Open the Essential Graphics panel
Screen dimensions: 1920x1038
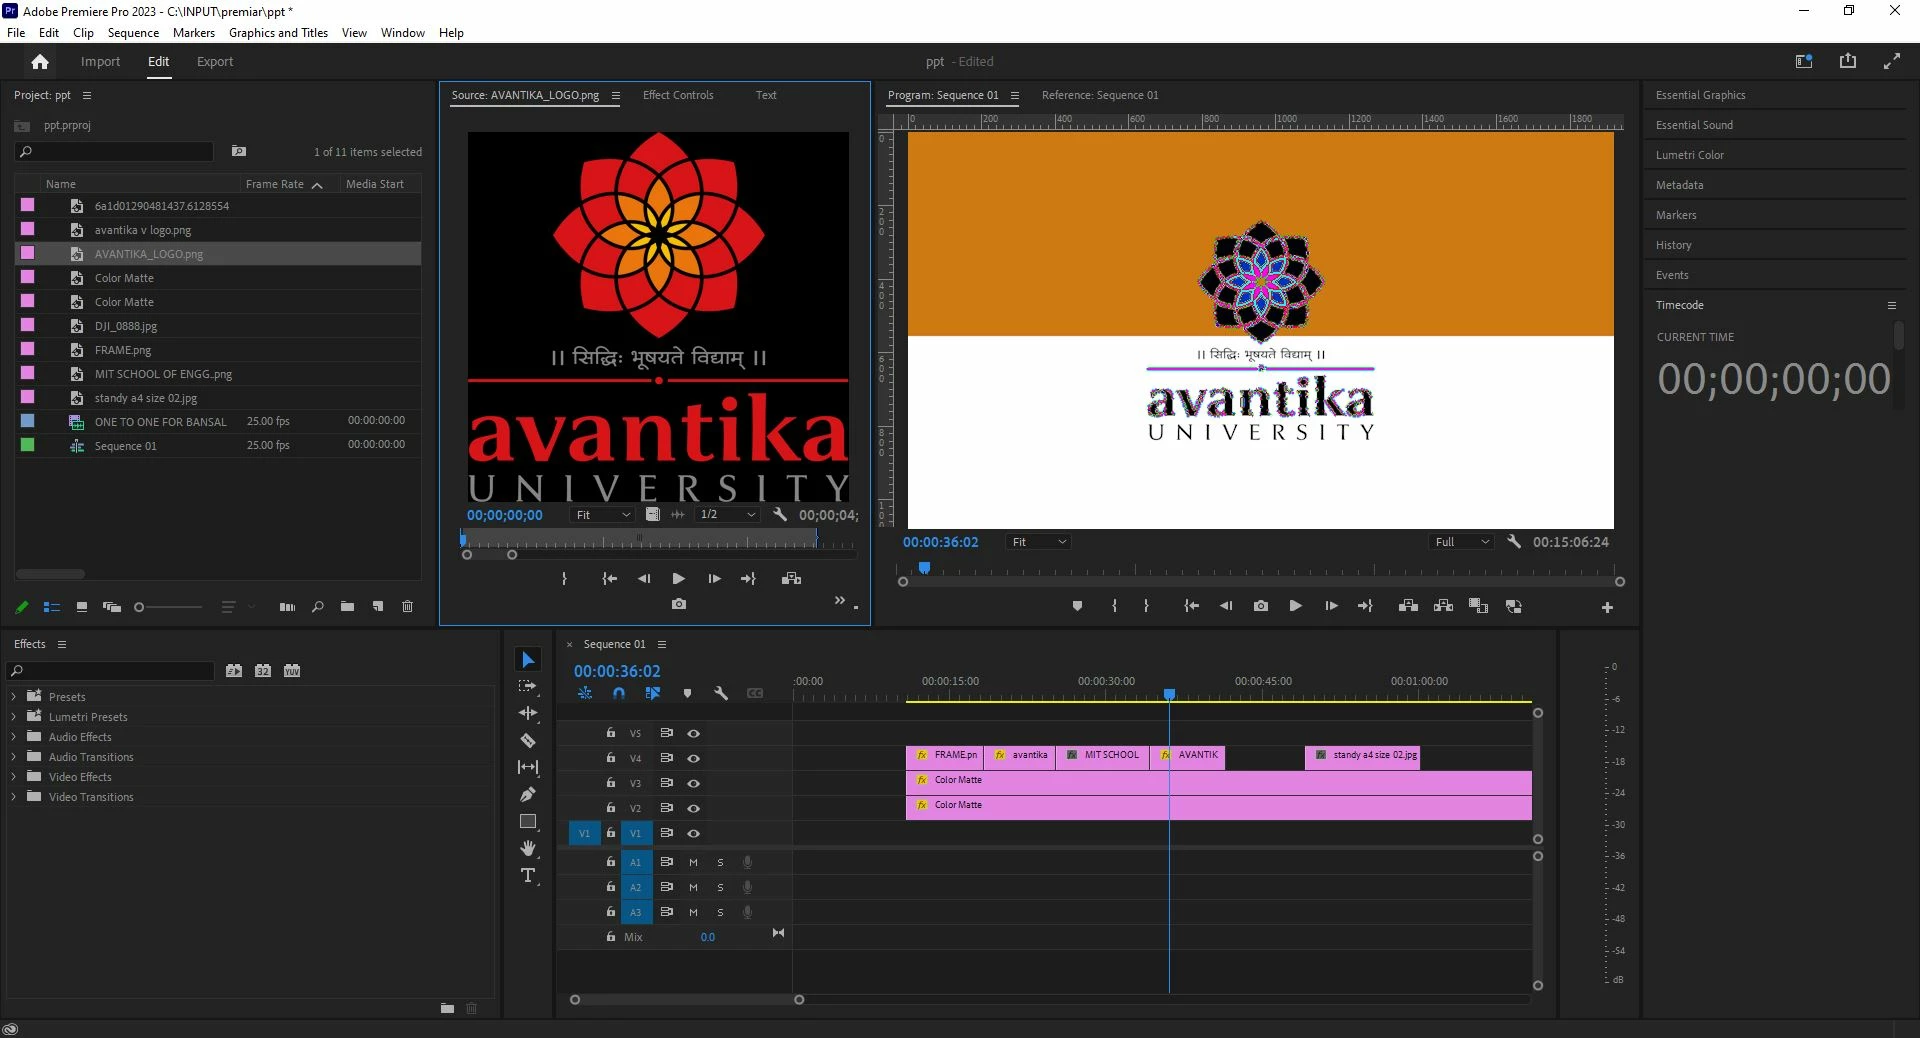pos(1700,95)
